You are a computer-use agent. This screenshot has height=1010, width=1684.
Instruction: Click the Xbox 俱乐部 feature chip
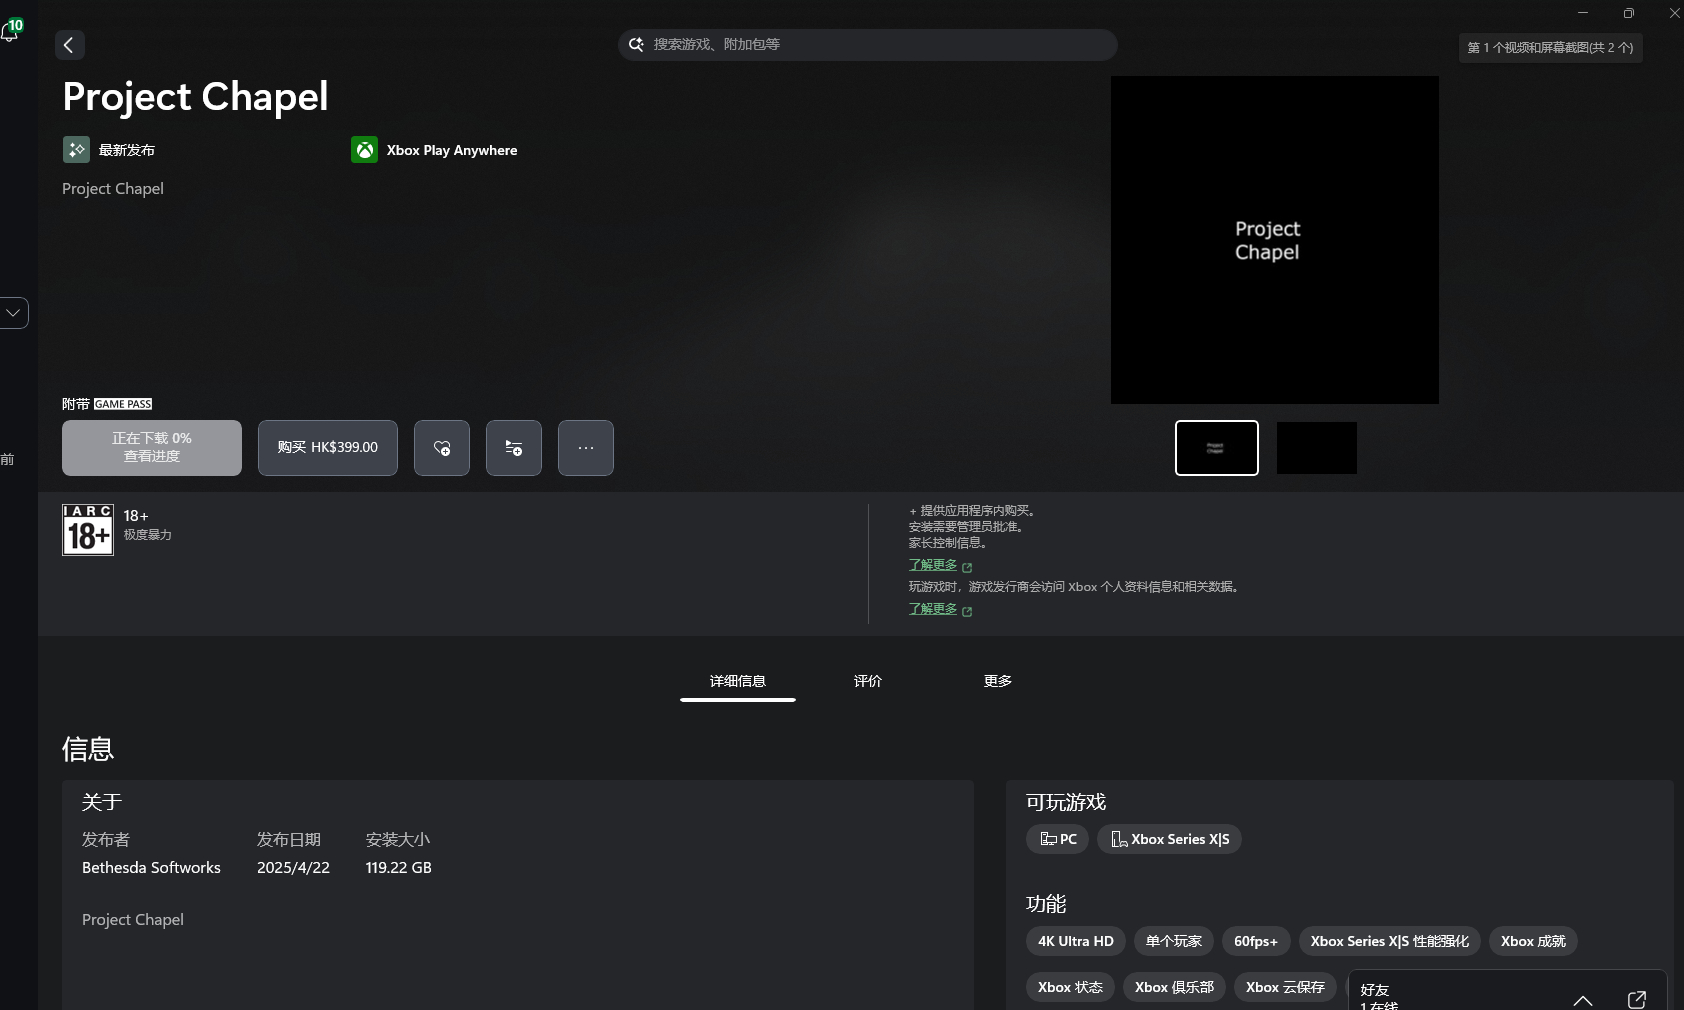click(x=1174, y=987)
